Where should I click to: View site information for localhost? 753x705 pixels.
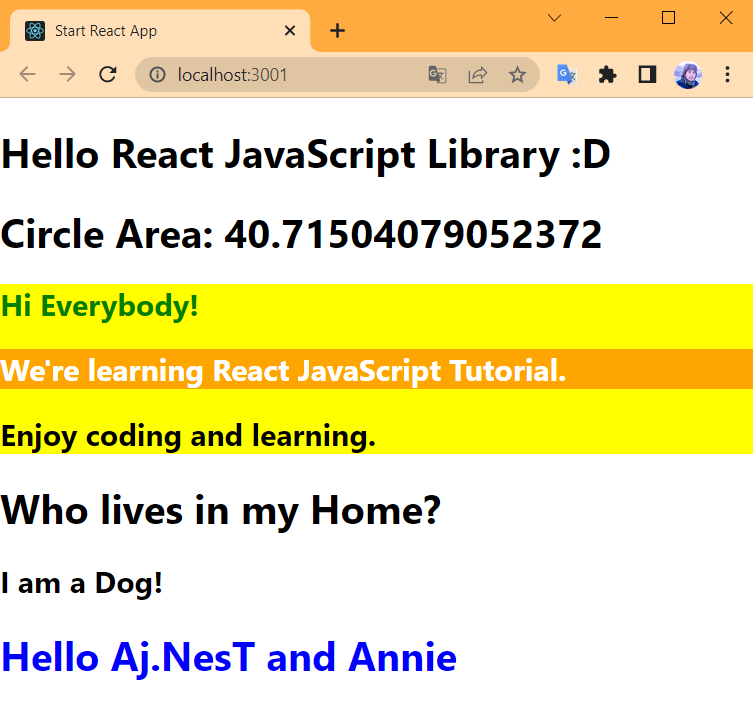pos(156,75)
